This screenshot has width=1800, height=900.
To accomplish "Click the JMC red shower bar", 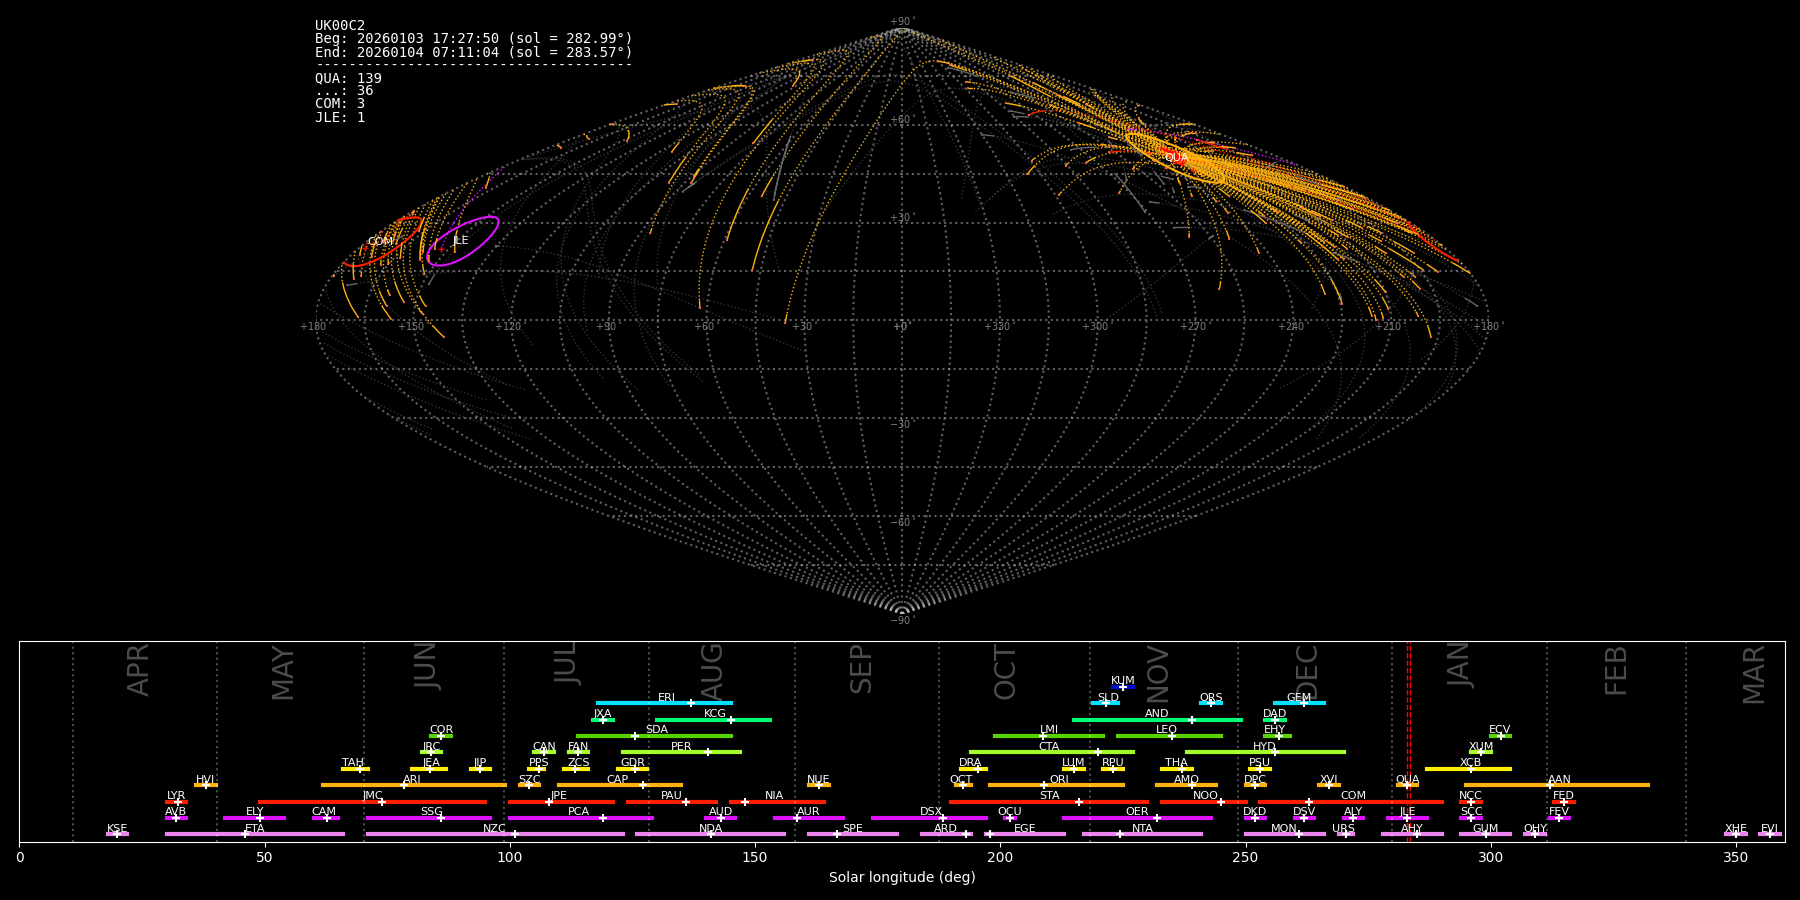I will pos(372,802).
